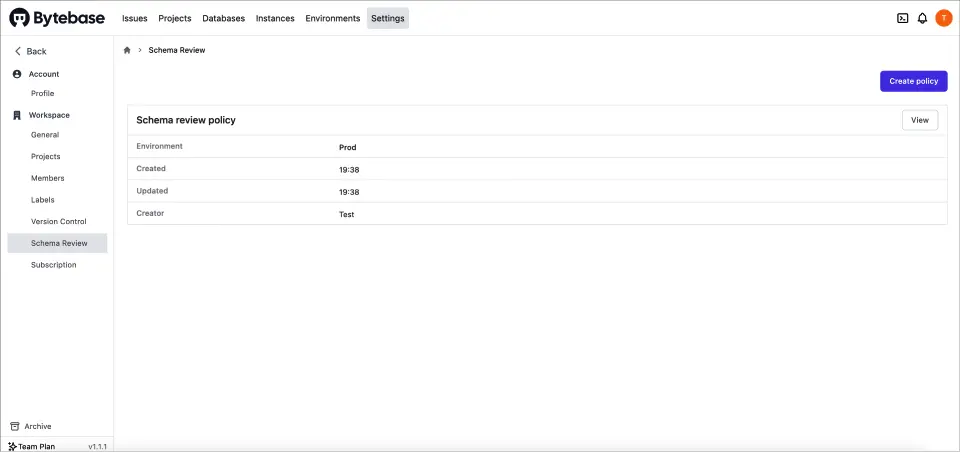The image size is (960, 452).
Task: Open Databases in top navigation
Action: click(x=223, y=18)
